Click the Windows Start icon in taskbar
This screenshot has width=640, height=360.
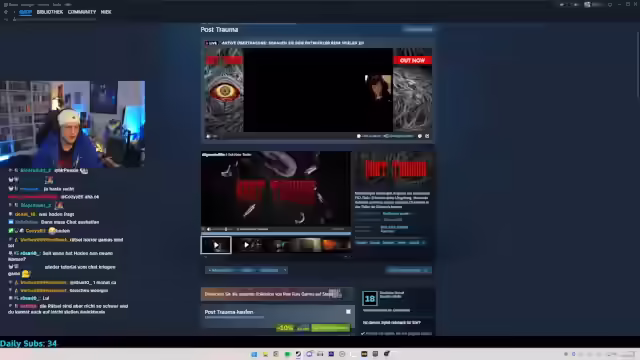254,354
